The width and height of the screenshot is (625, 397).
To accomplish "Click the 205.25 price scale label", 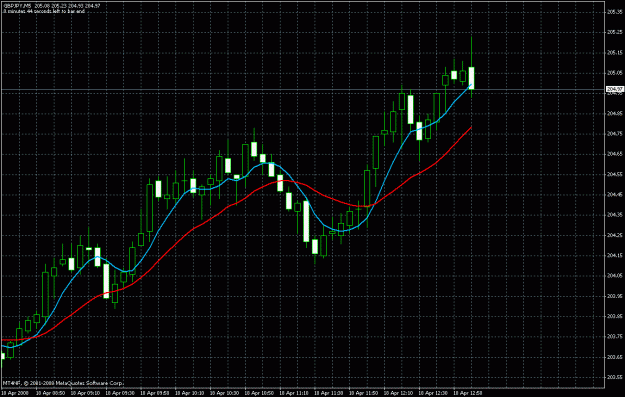I will pyautogui.click(x=615, y=32).
